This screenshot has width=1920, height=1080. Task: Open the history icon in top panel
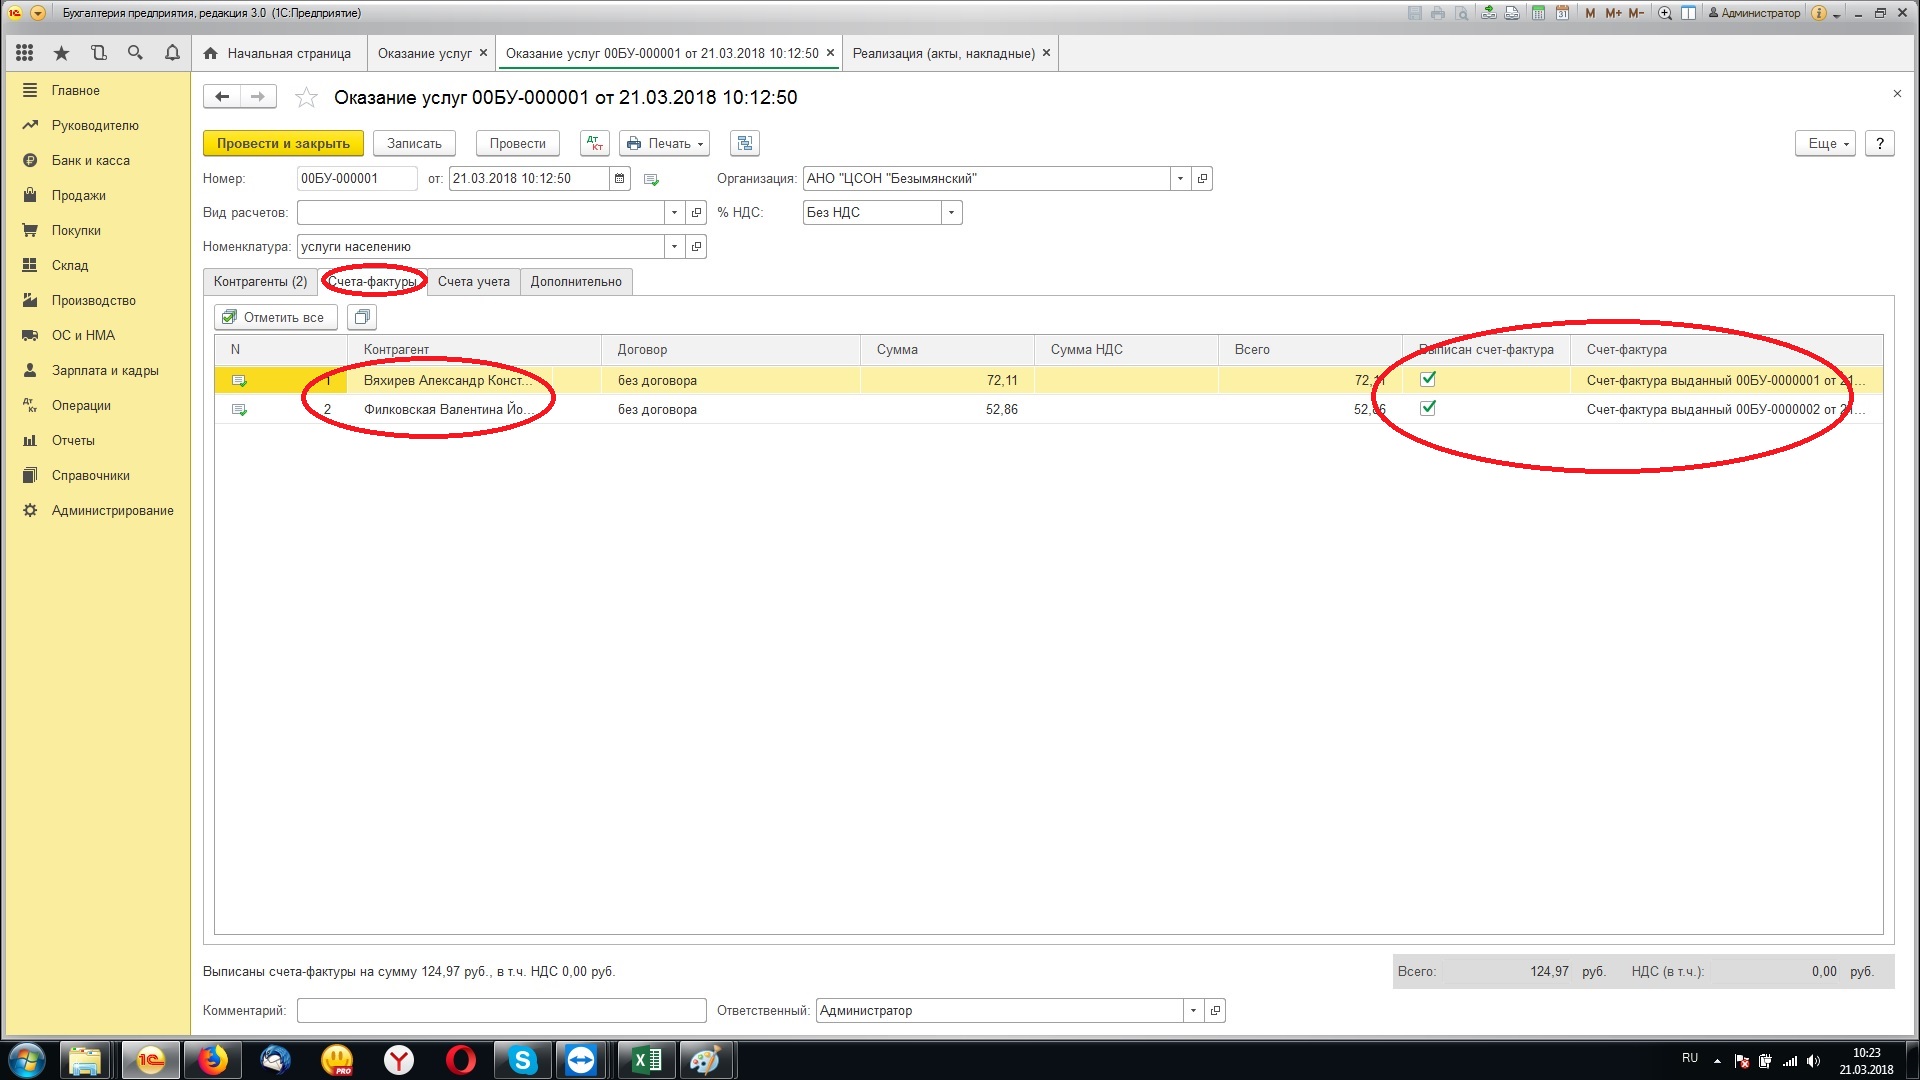pos(98,53)
